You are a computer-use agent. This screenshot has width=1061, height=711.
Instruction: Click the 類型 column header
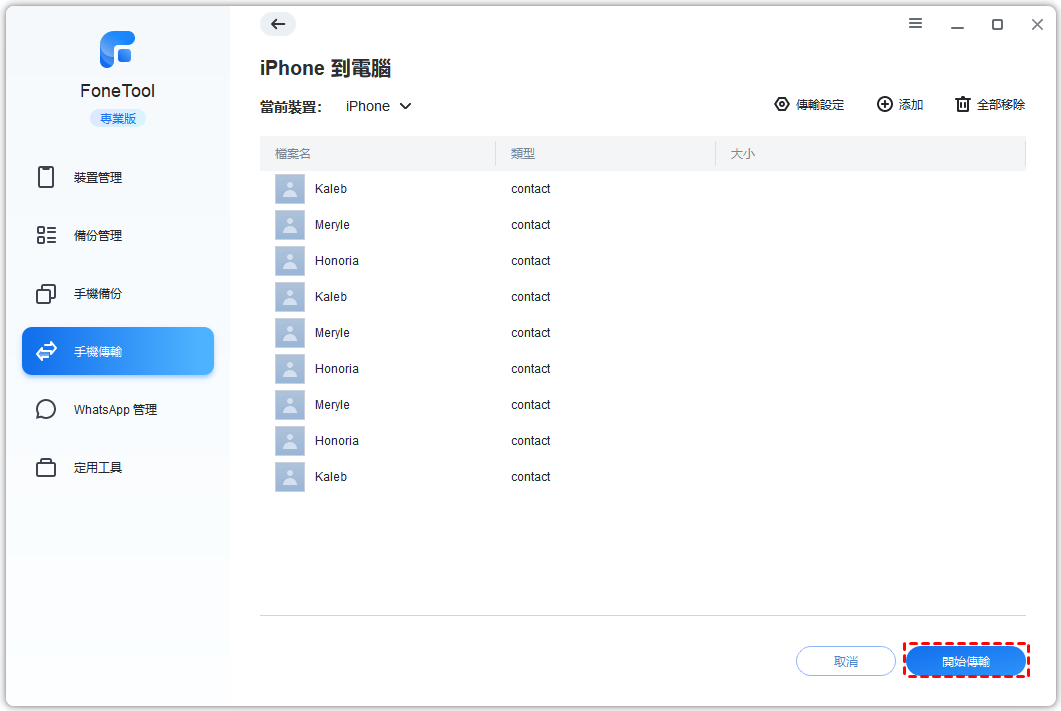coord(523,154)
